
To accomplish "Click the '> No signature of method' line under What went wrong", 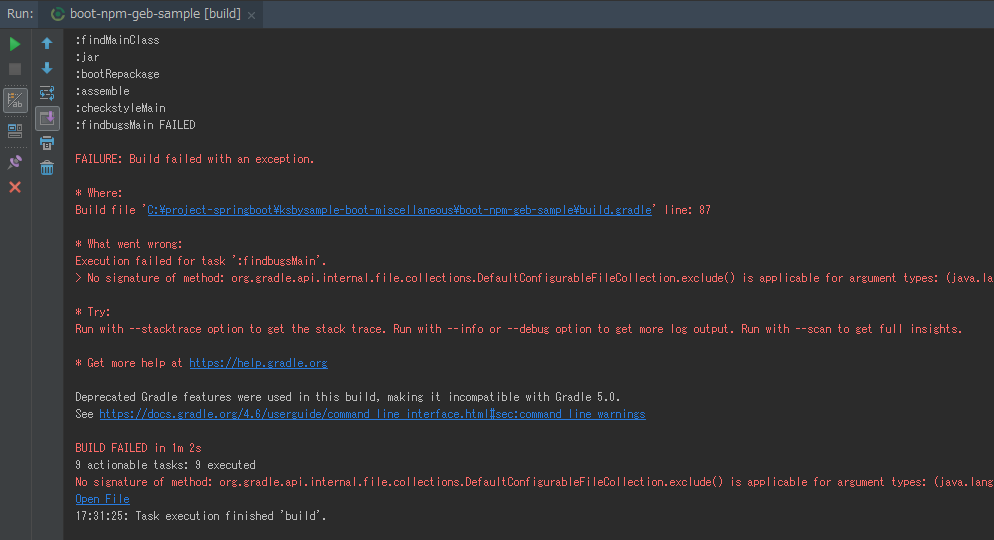I will (534, 278).
